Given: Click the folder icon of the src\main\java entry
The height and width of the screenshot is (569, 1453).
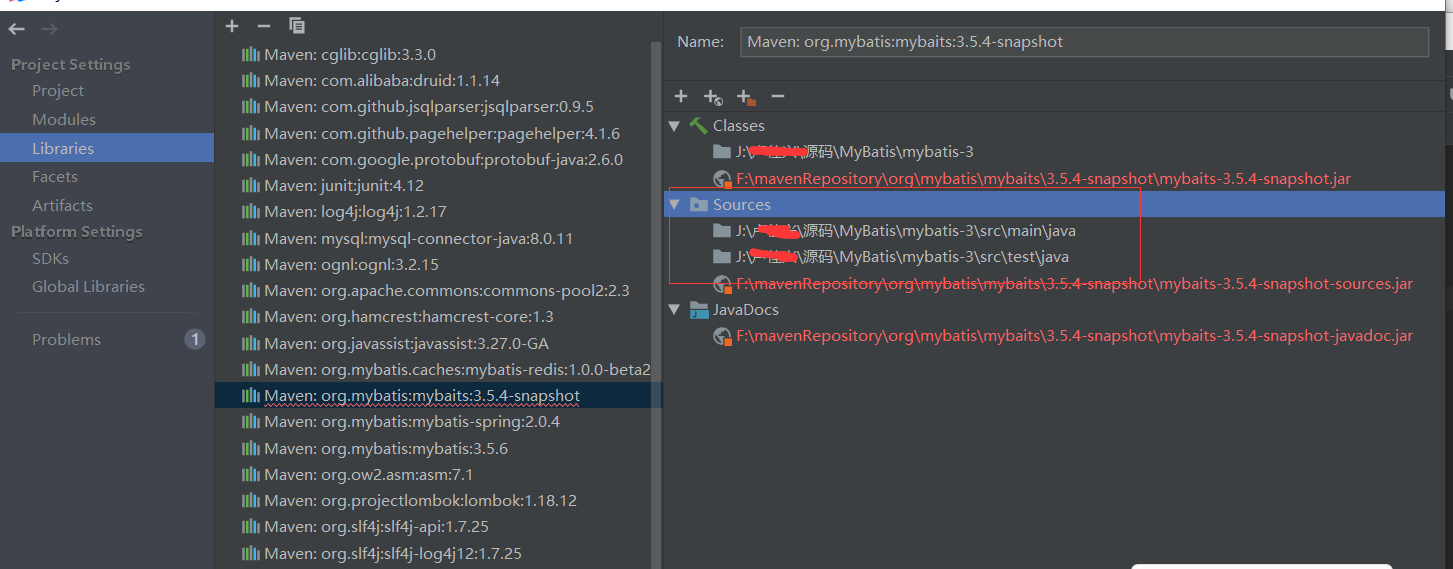Looking at the screenshot, I should pos(722,230).
